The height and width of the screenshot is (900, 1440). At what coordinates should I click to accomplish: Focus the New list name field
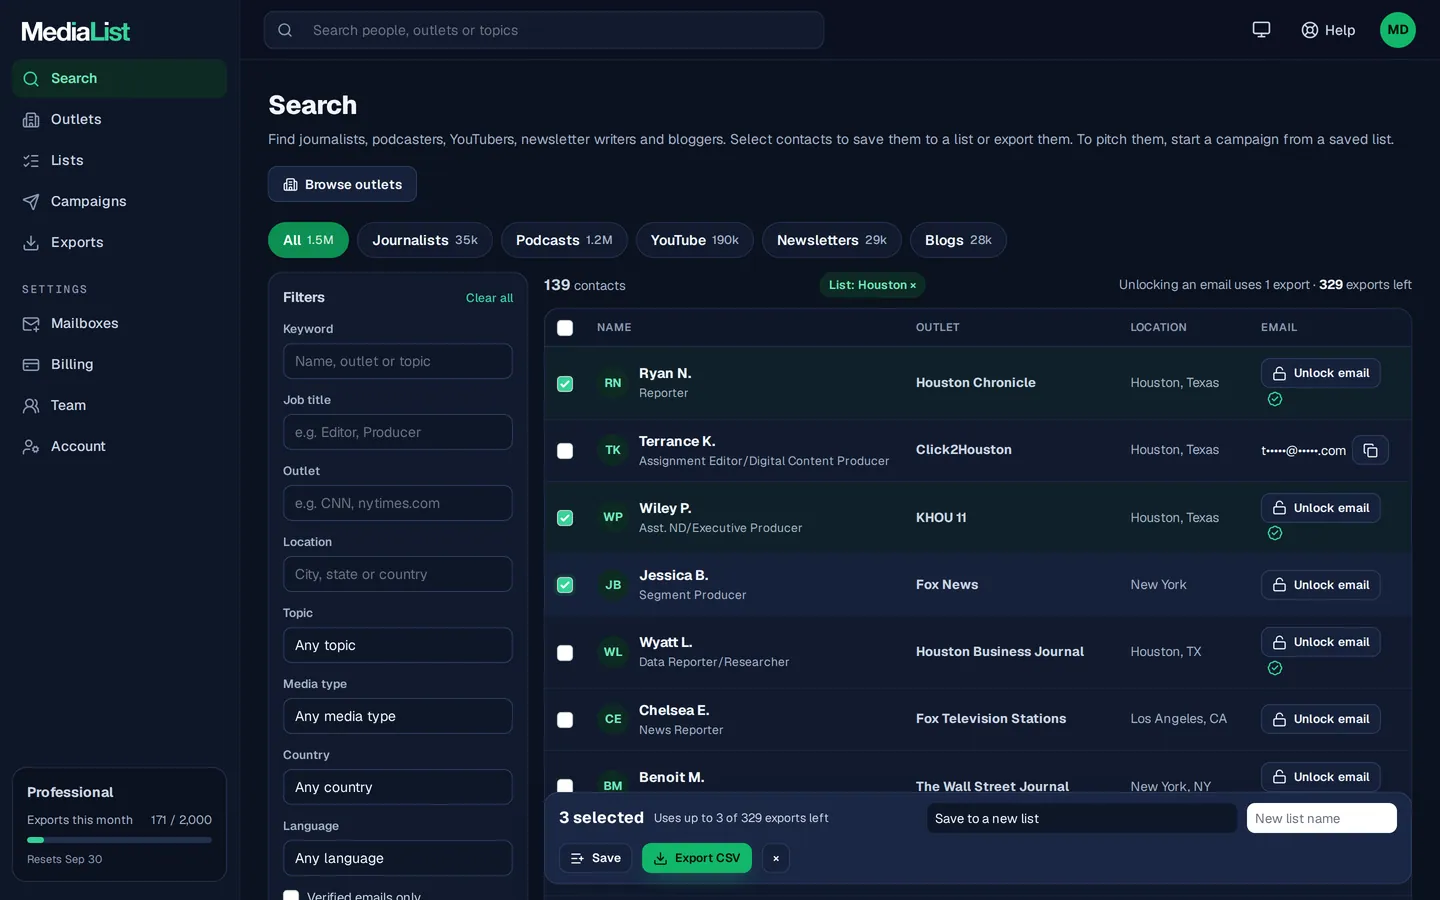click(x=1322, y=818)
